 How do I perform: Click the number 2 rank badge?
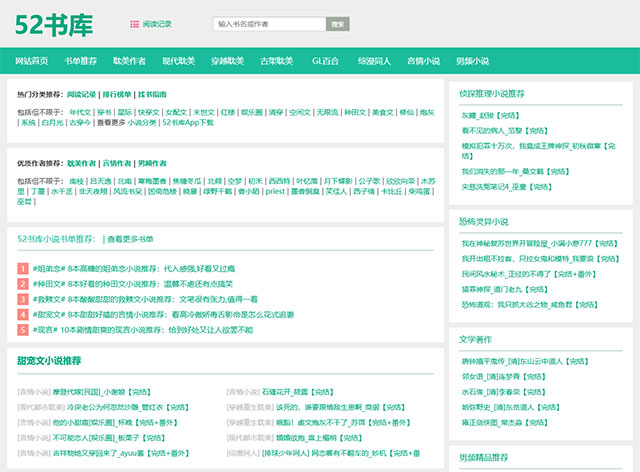click(23, 283)
